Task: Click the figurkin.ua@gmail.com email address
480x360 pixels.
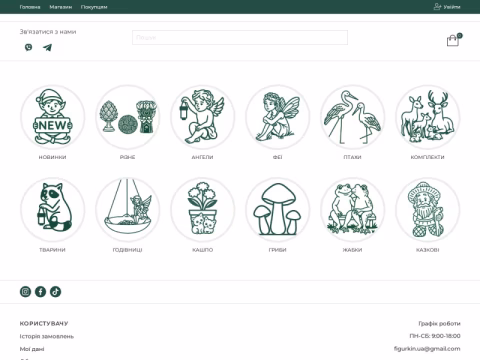Action: [x=427, y=349]
